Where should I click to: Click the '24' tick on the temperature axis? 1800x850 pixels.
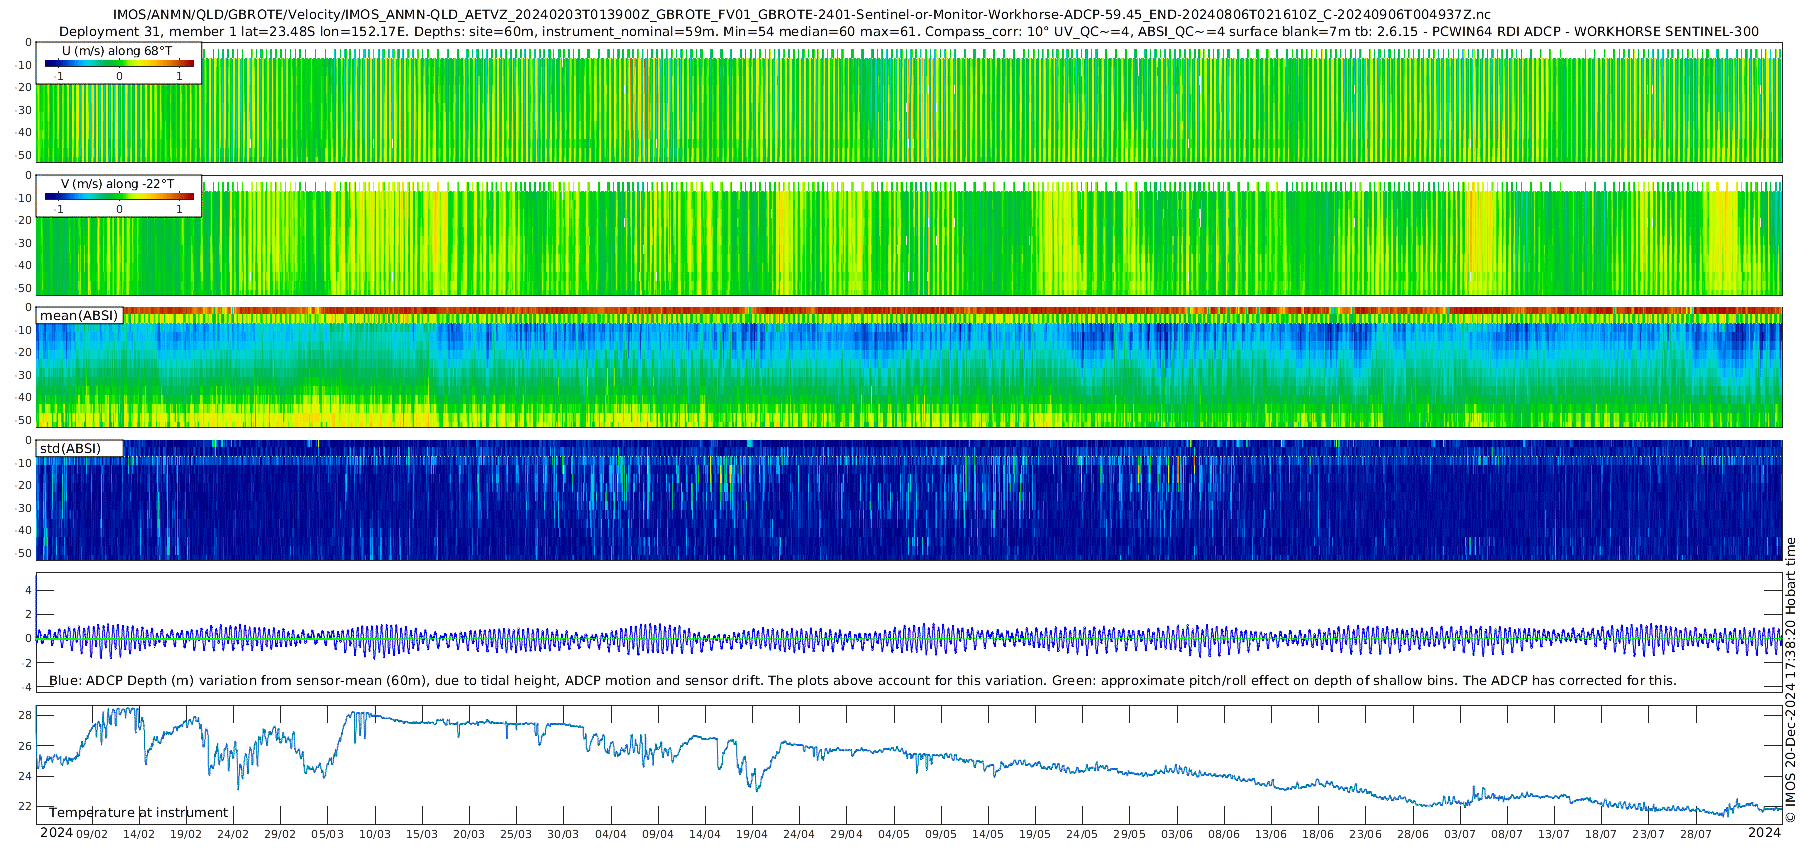[x=26, y=776]
